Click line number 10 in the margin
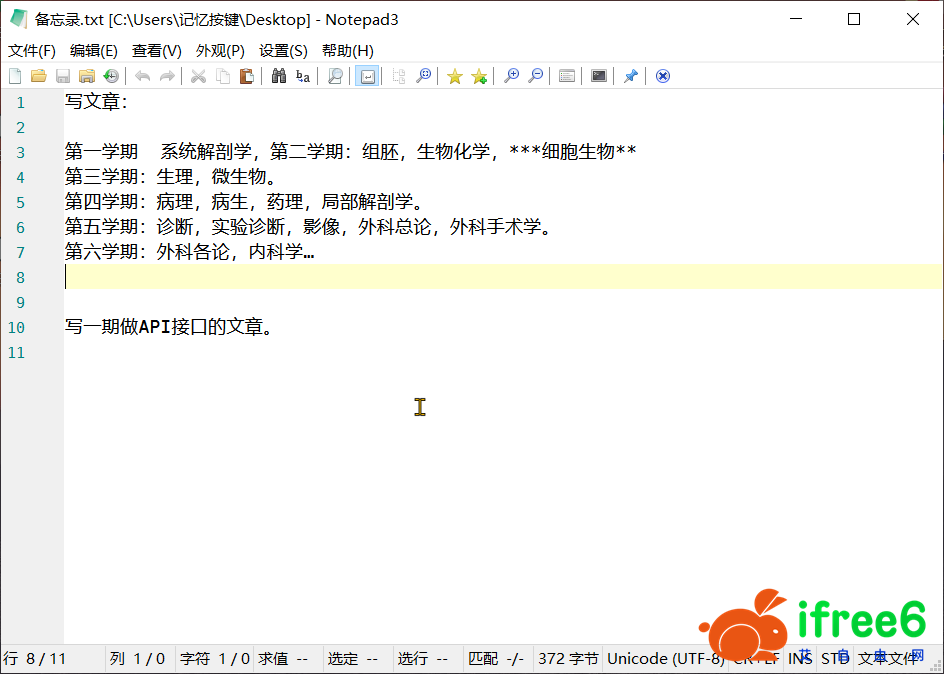944x674 pixels. 16,327
